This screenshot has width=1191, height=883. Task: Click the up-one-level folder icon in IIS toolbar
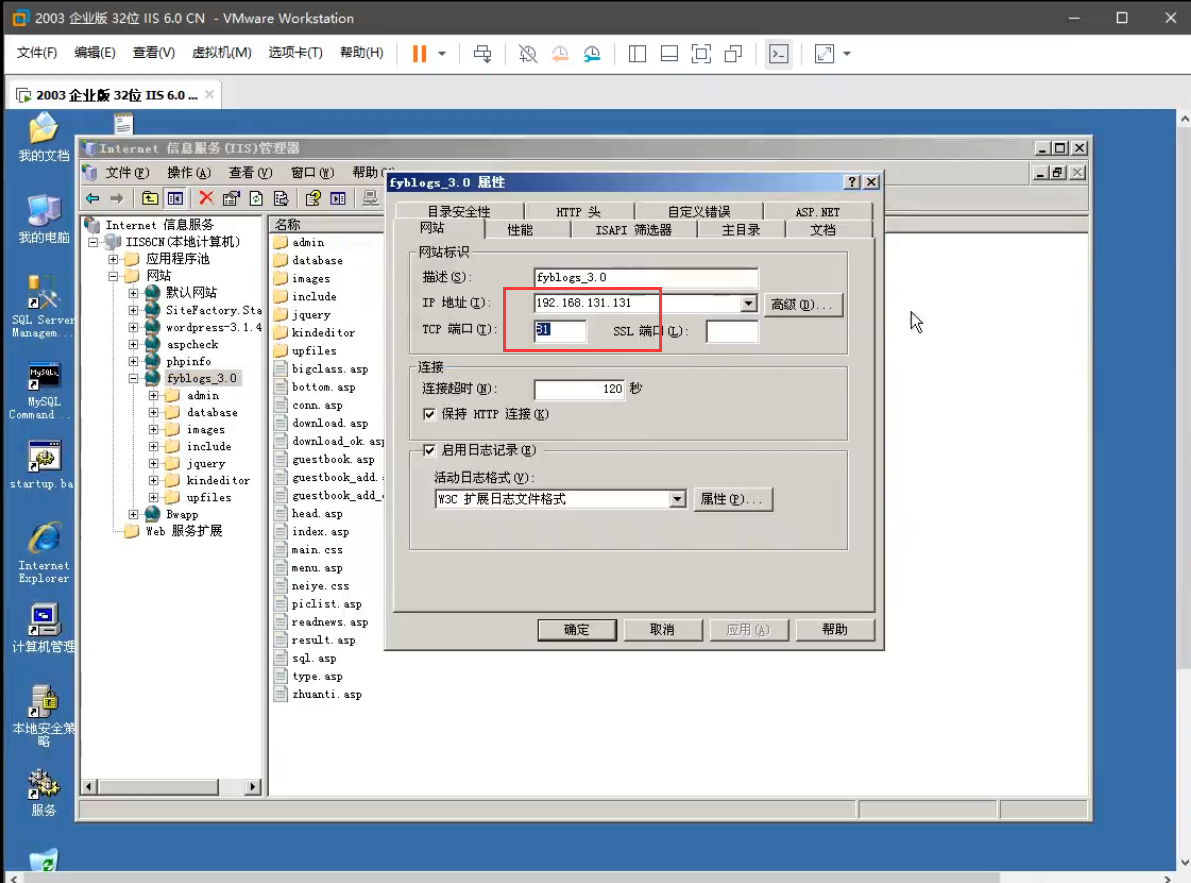point(150,198)
